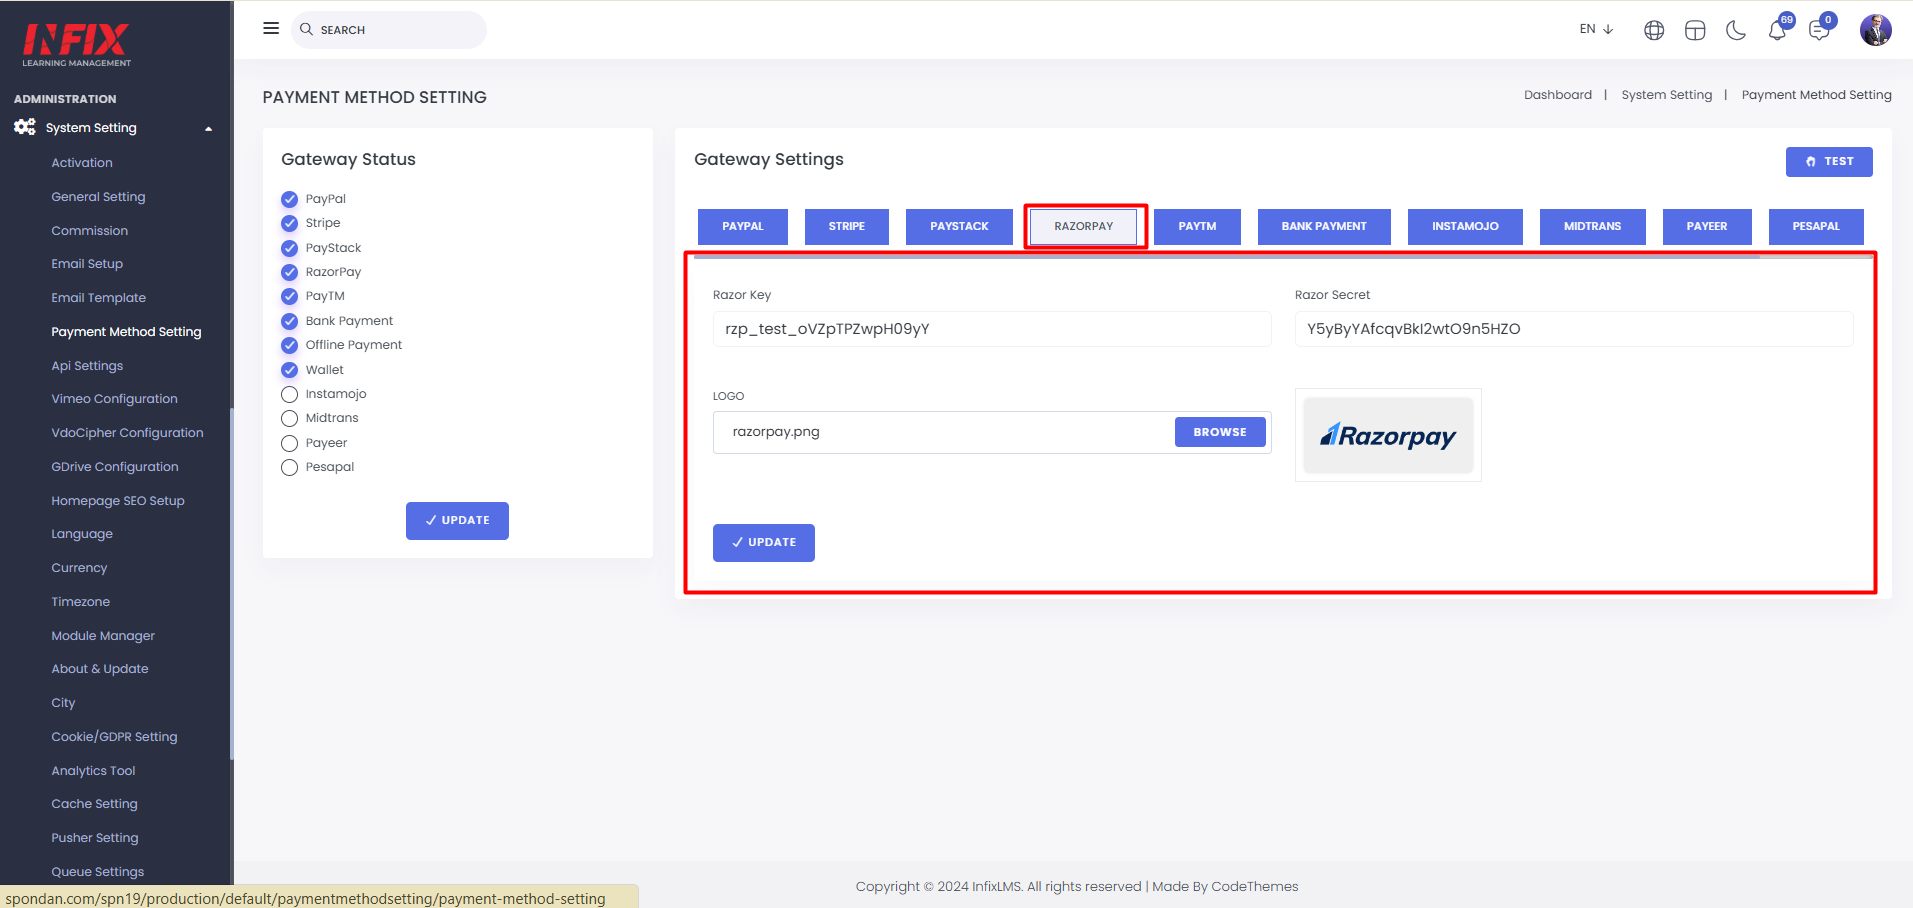Click the Razorpay logo preview thumbnail
The width and height of the screenshot is (1913, 908).
click(x=1388, y=435)
